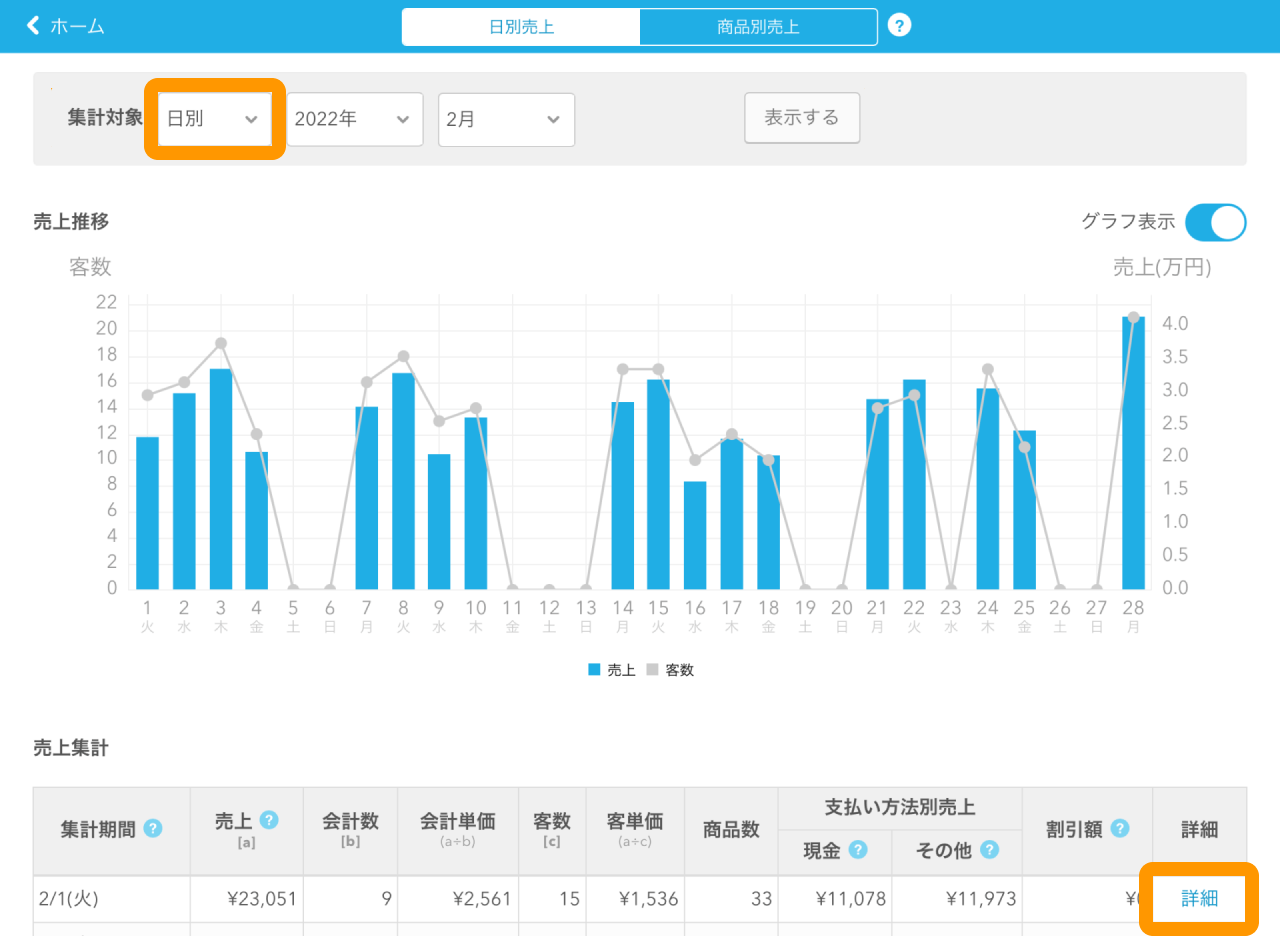Click the sales bar for day 16
The image size is (1280, 936).
point(695,535)
